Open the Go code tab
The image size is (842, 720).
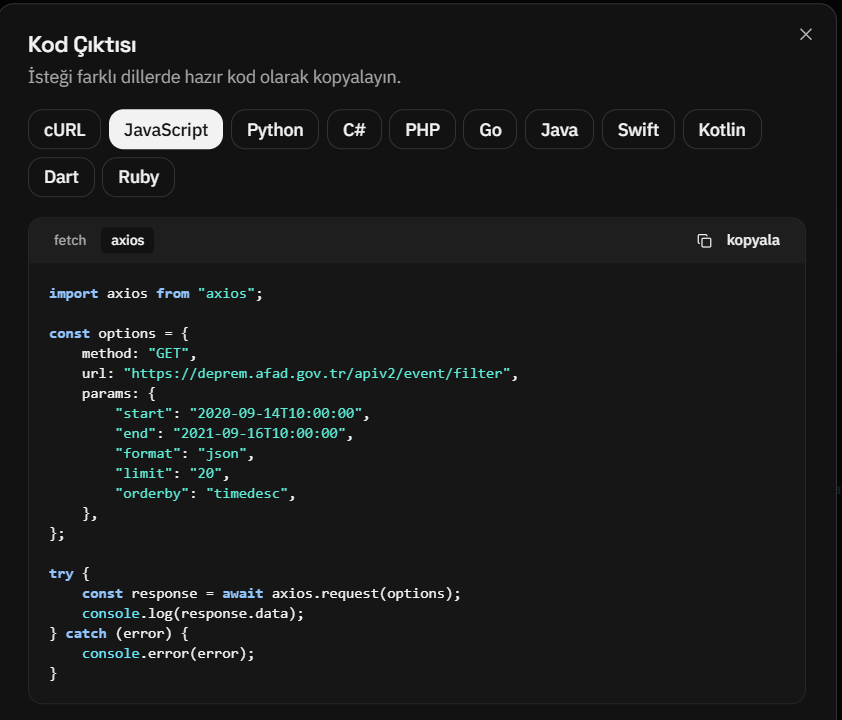click(490, 129)
